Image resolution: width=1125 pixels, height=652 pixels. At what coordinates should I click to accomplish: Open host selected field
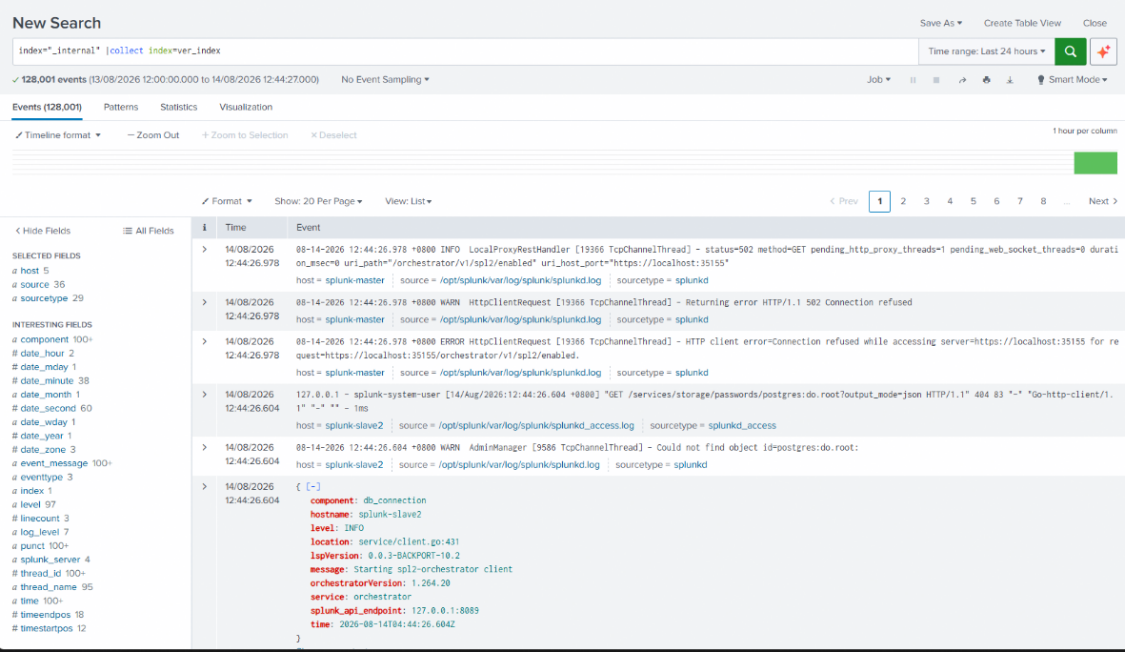coord(29,270)
